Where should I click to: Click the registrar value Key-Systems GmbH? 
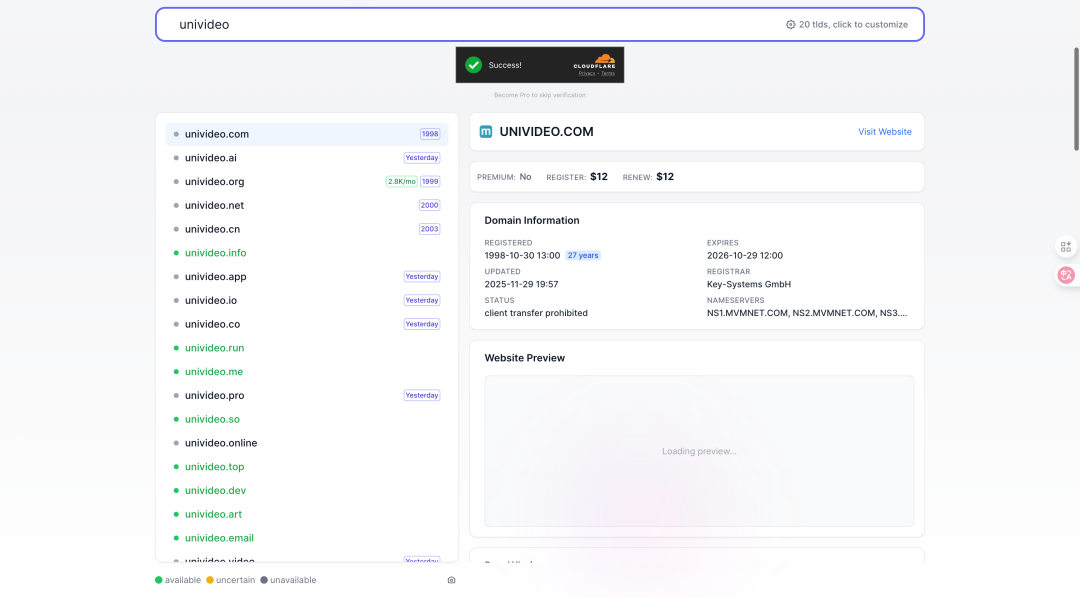click(749, 284)
